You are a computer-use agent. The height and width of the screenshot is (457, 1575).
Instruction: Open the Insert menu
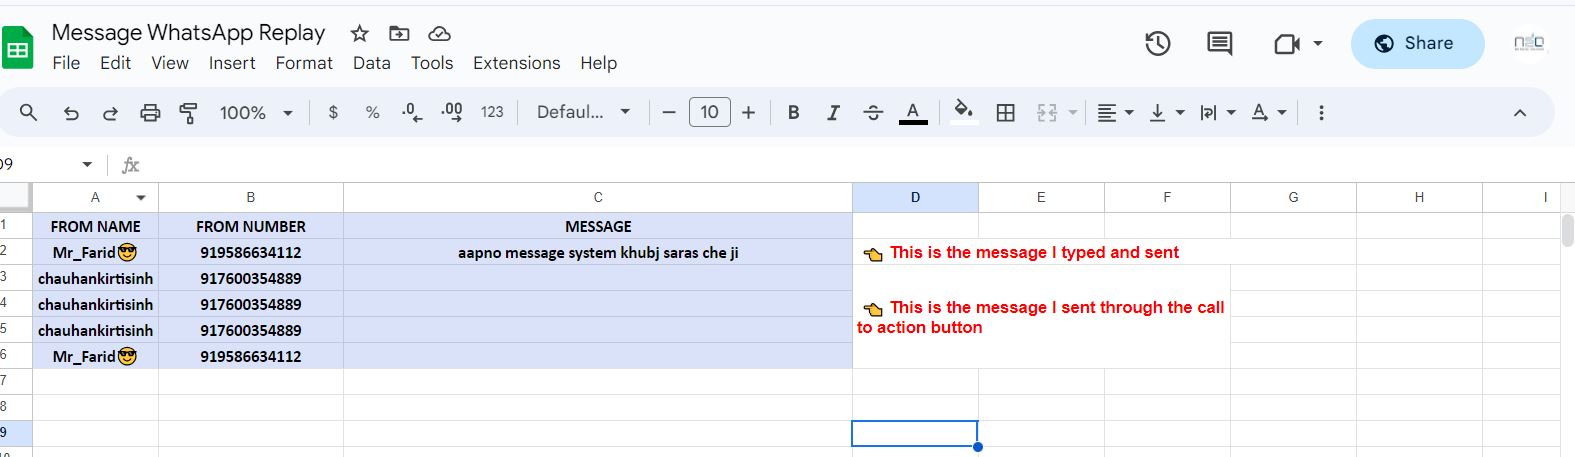(232, 63)
